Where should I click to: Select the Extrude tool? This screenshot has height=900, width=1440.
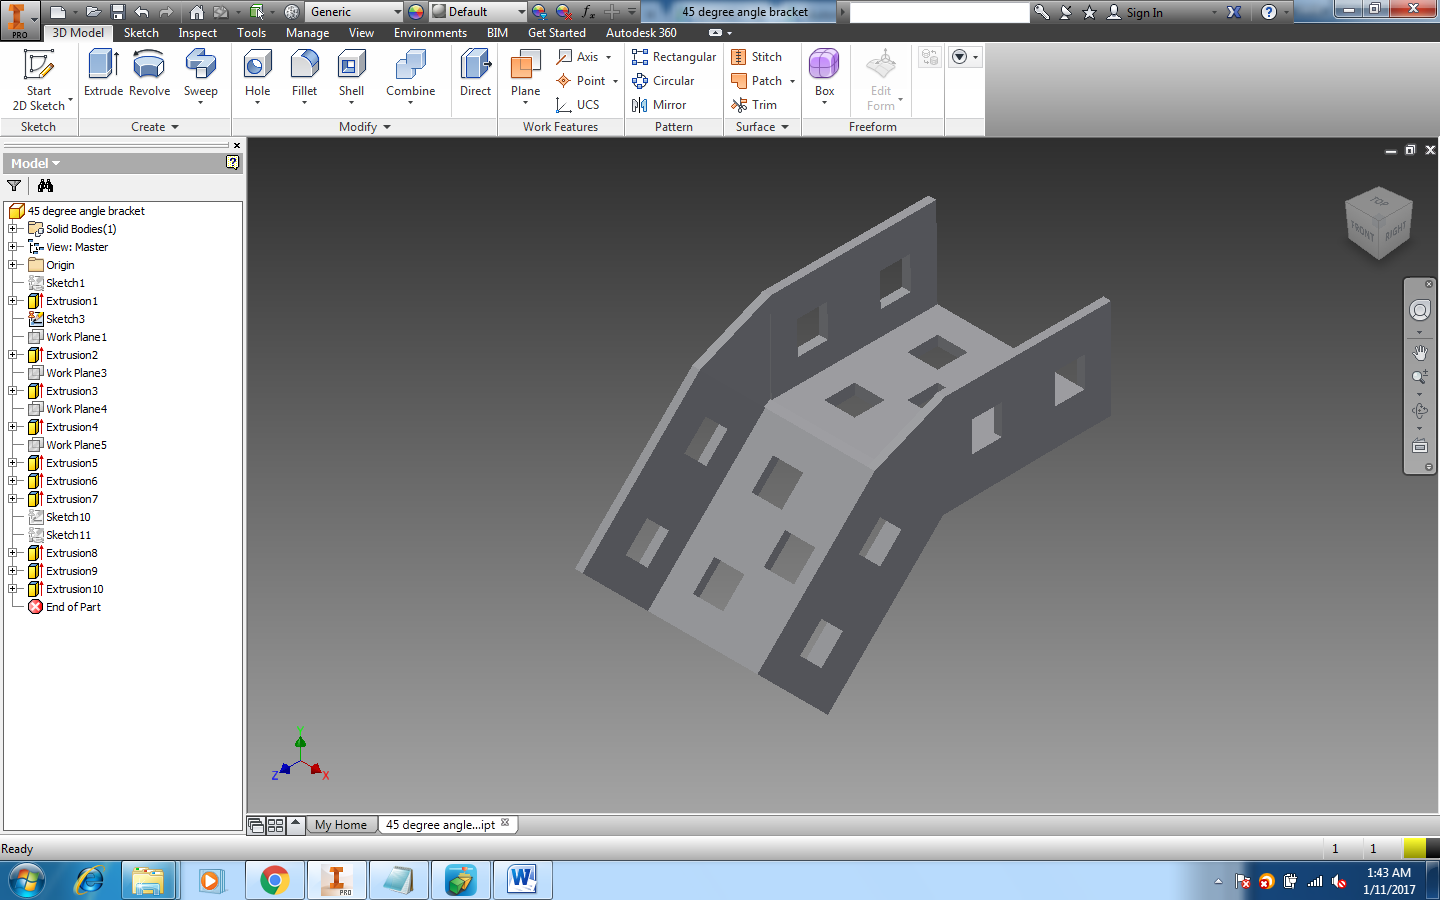click(103, 75)
